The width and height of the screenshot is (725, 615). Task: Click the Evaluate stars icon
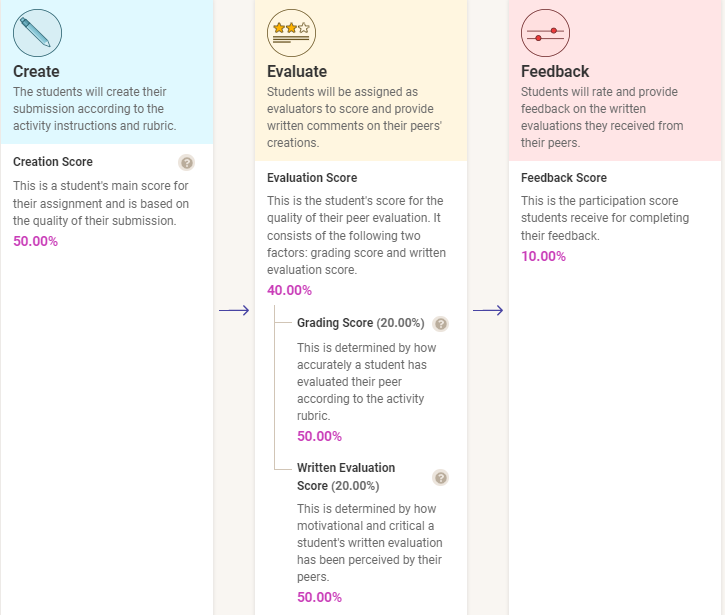pos(291,32)
